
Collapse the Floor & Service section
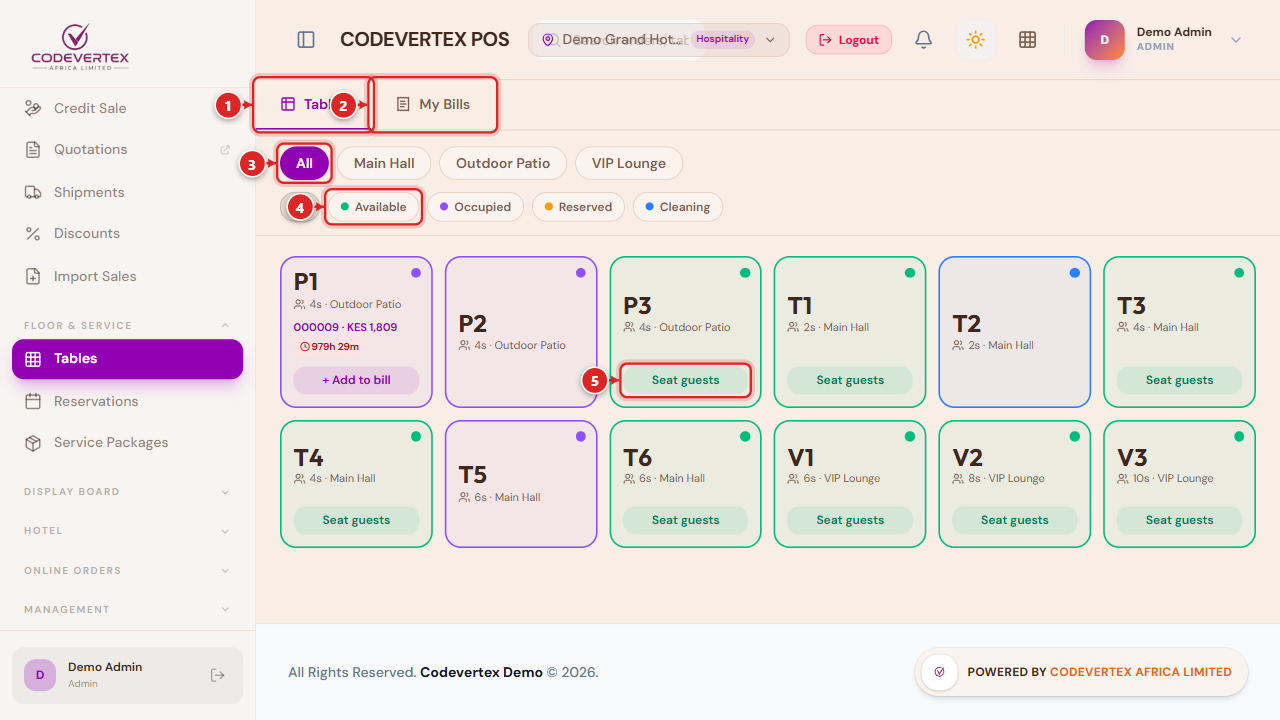coord(128,325)
